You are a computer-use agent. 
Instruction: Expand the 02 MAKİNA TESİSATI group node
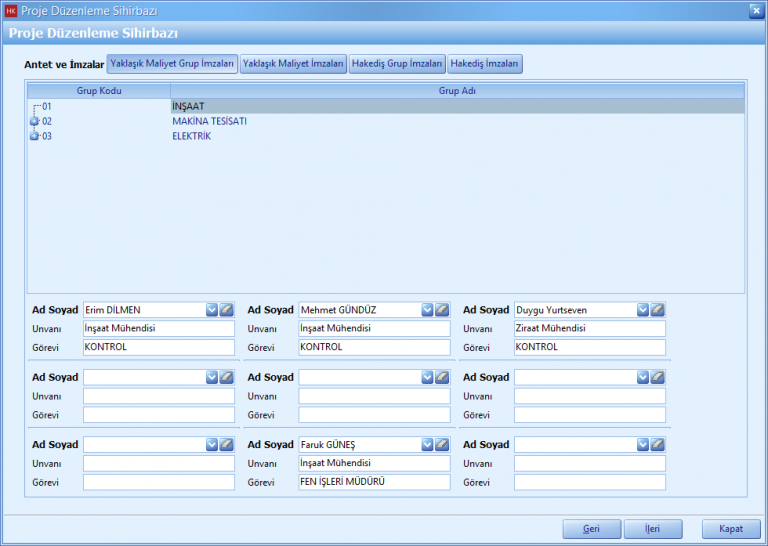coord(35,121)
